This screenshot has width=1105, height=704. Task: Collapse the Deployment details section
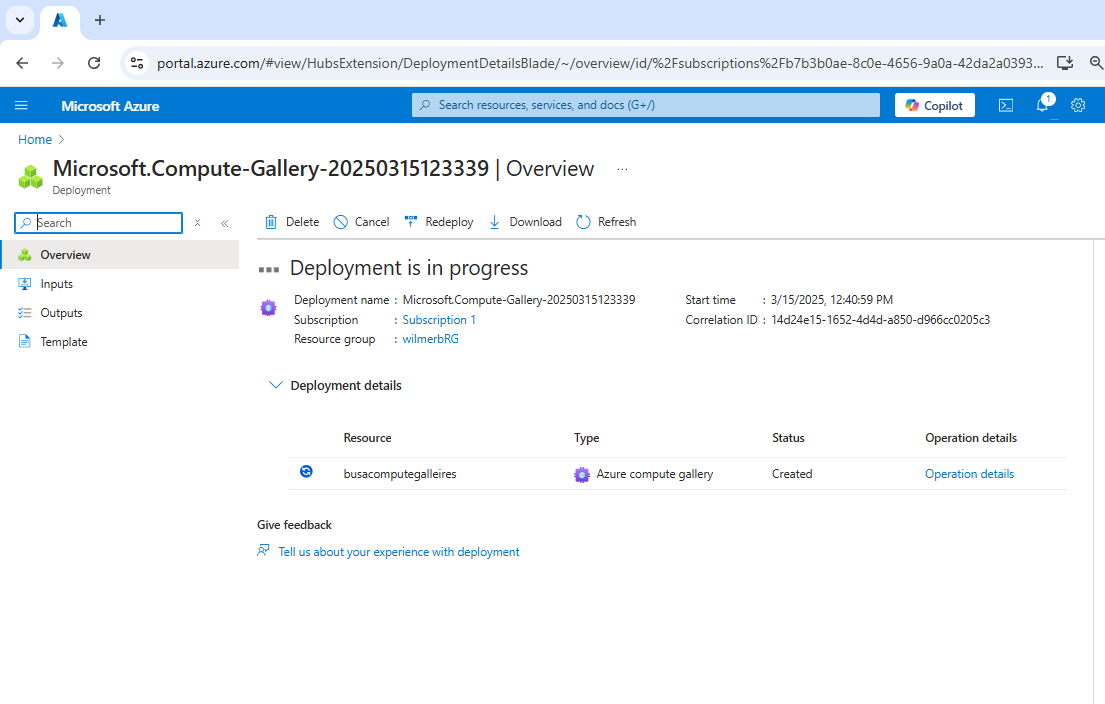click(x=276, y=385)
